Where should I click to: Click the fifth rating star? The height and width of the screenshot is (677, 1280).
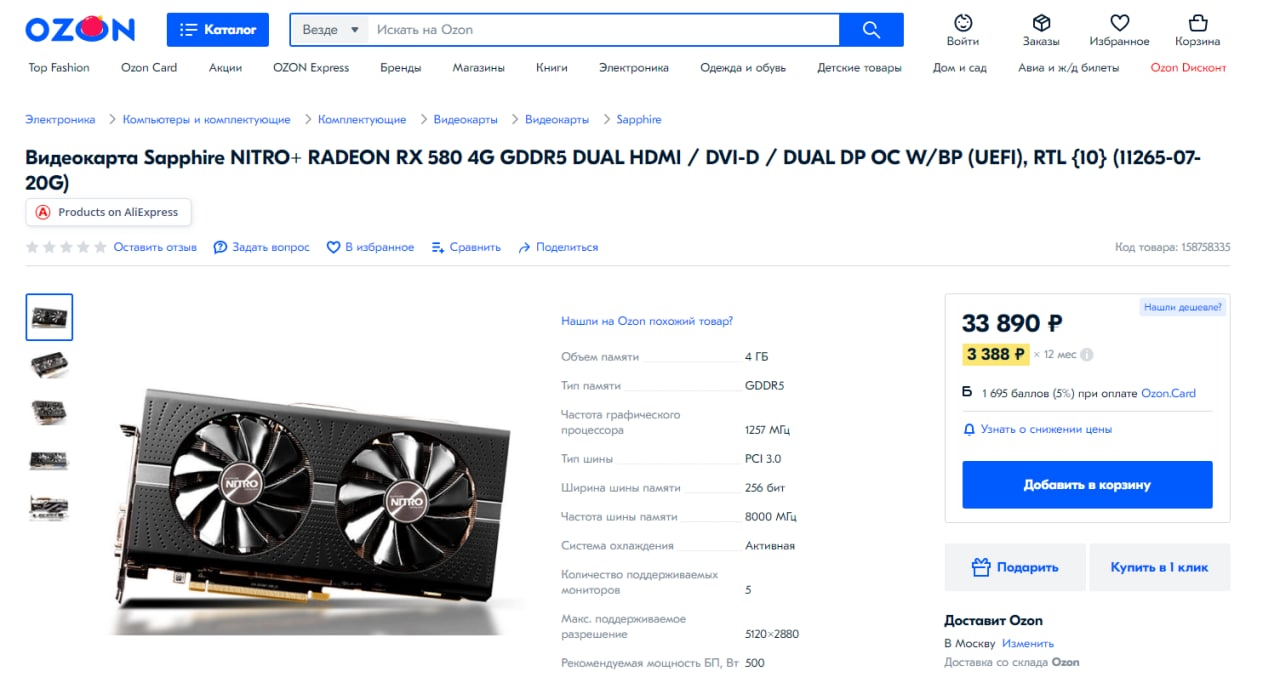point(100,247)
